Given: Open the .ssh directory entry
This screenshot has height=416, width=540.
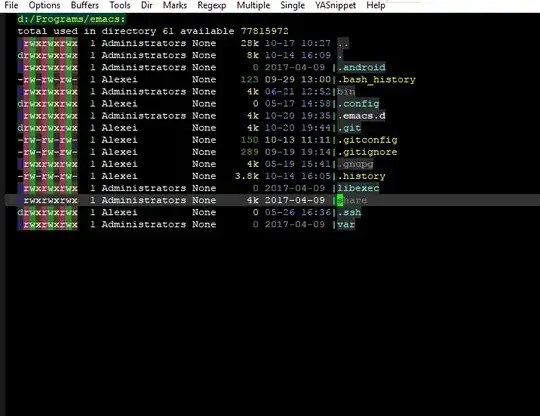Looking at the screenshot, I should click(349, 212).
